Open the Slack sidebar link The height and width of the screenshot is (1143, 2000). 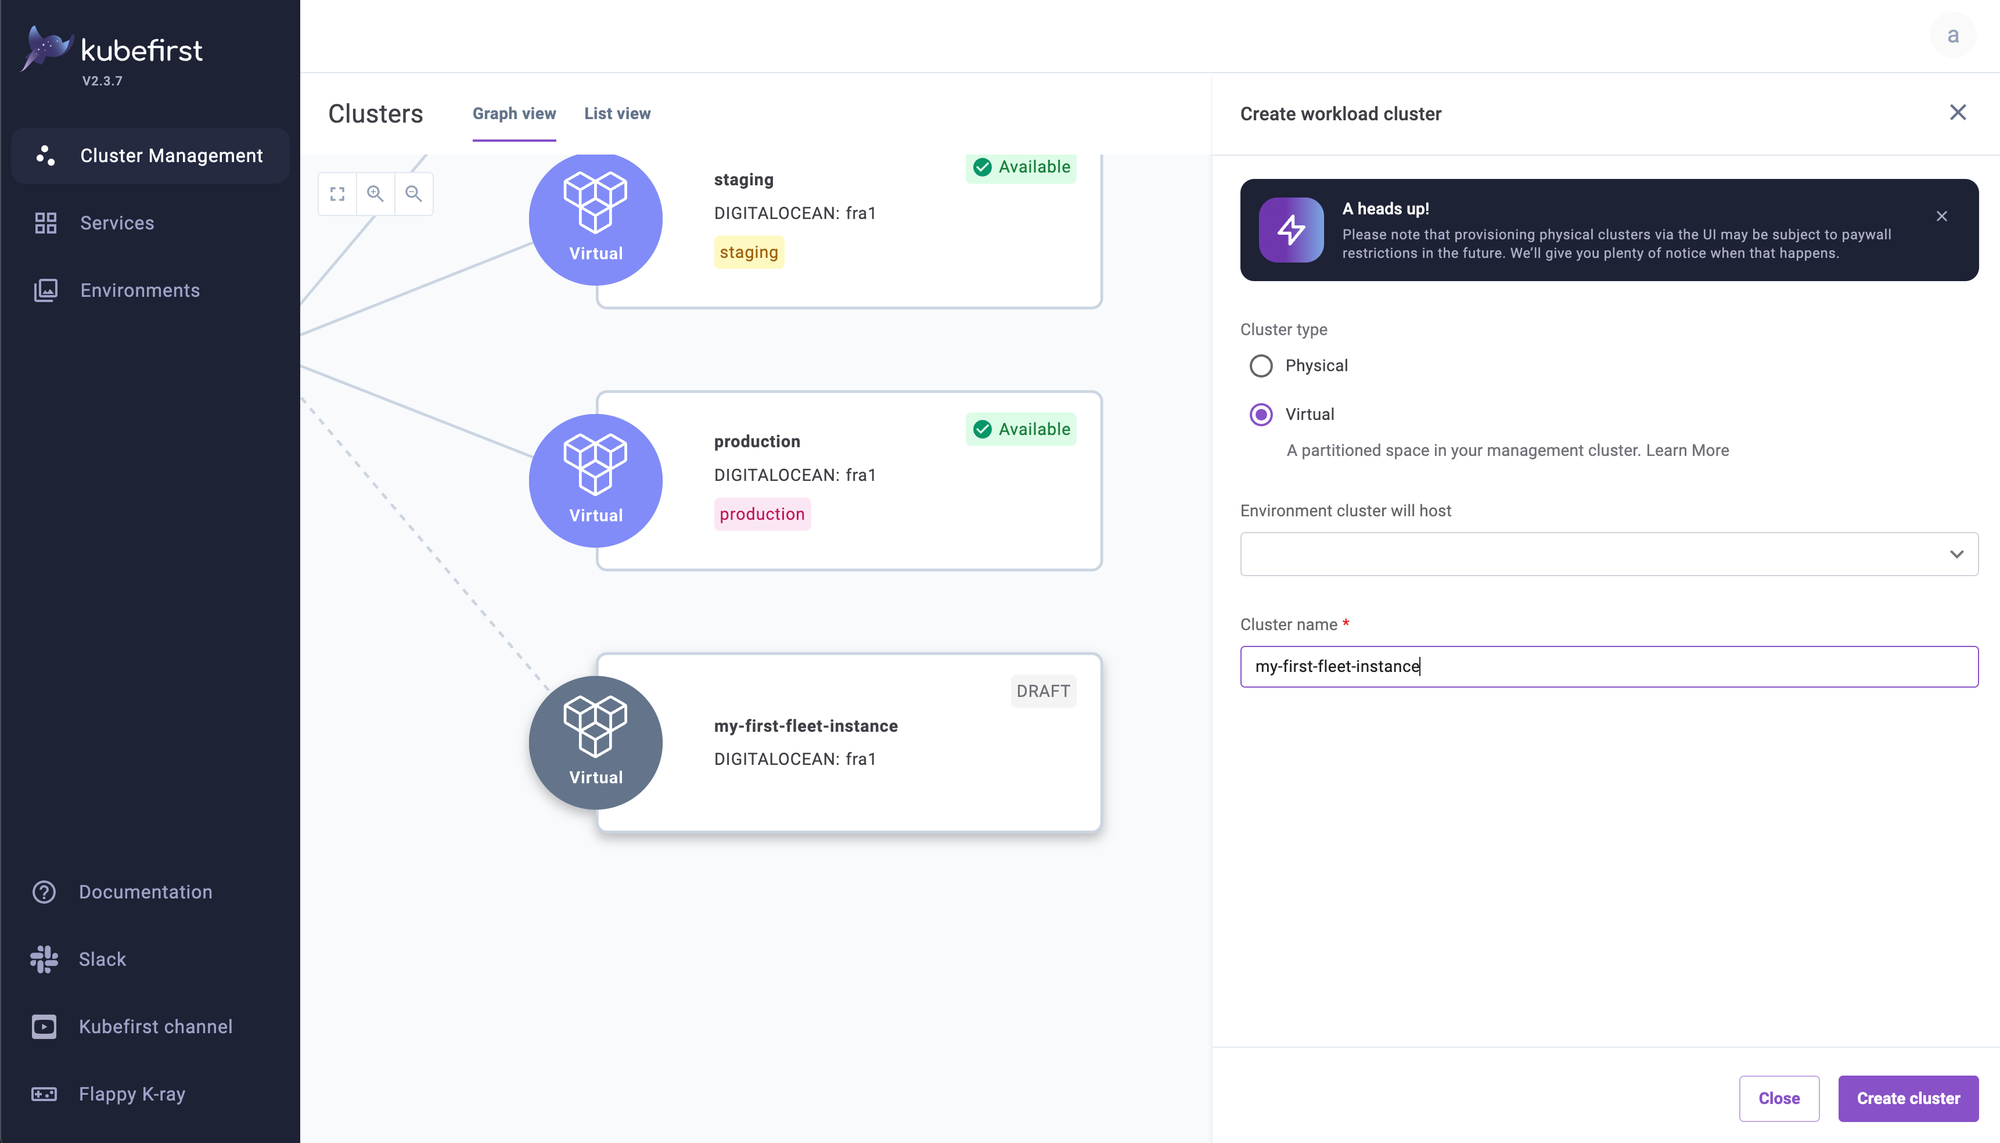point(102,959)
